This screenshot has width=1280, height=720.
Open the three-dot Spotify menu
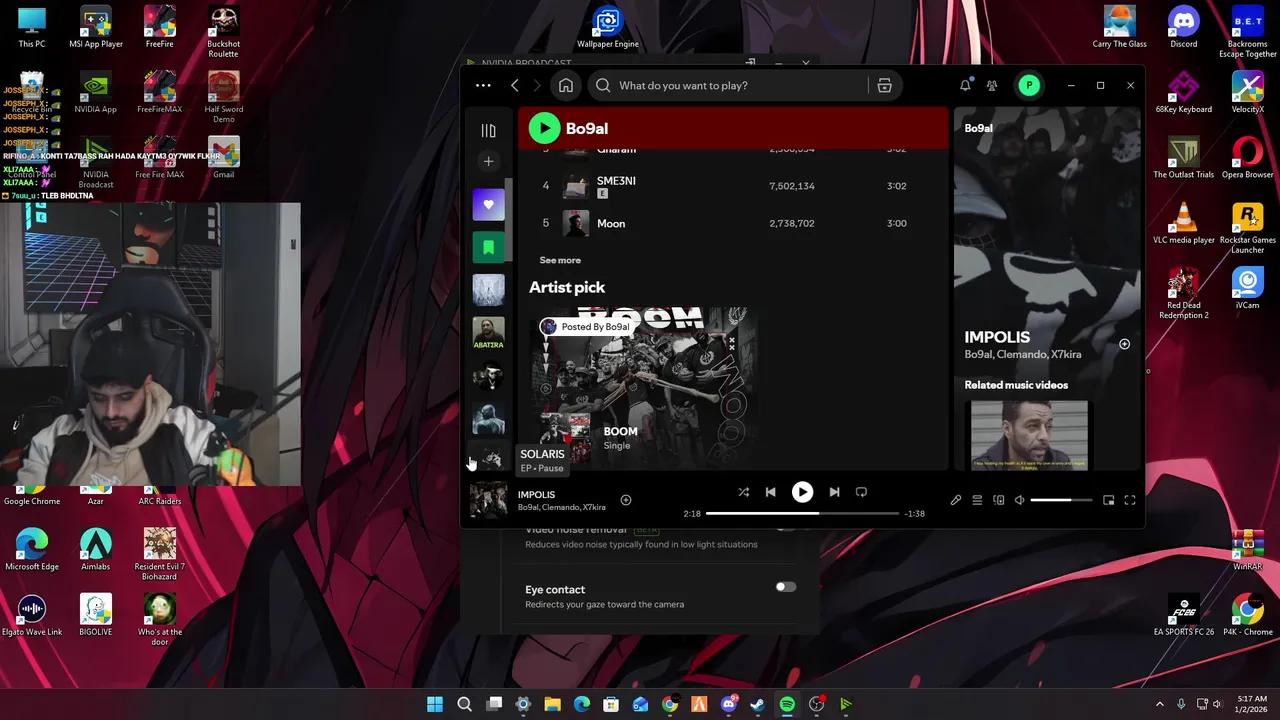coord(483,86)
